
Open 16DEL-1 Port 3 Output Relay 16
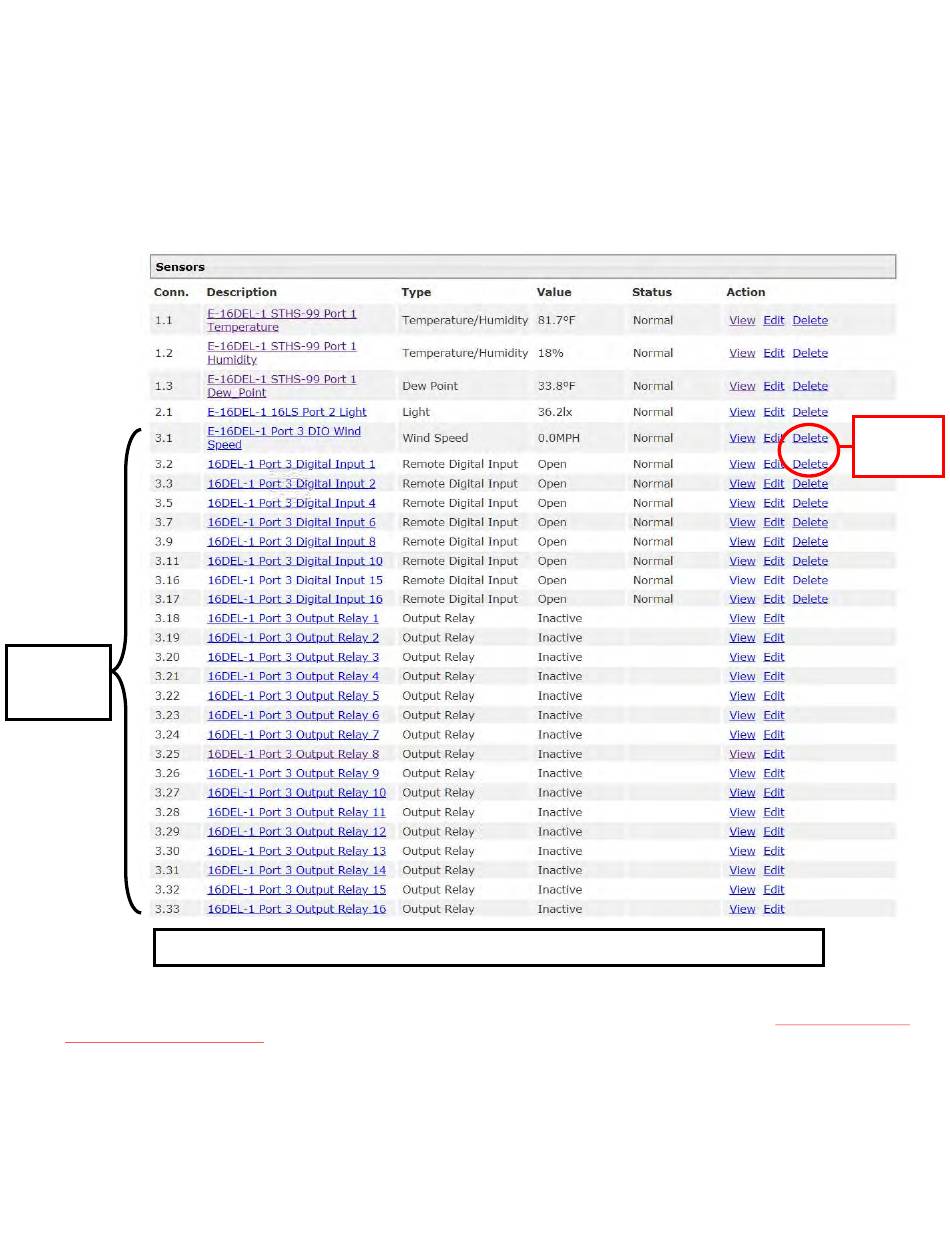(x=296, y=909)
